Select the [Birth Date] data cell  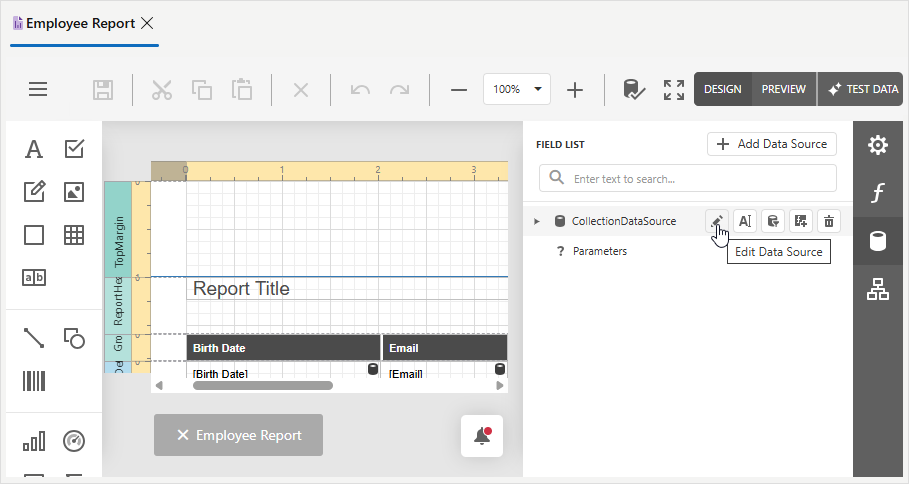coord(283,370)
